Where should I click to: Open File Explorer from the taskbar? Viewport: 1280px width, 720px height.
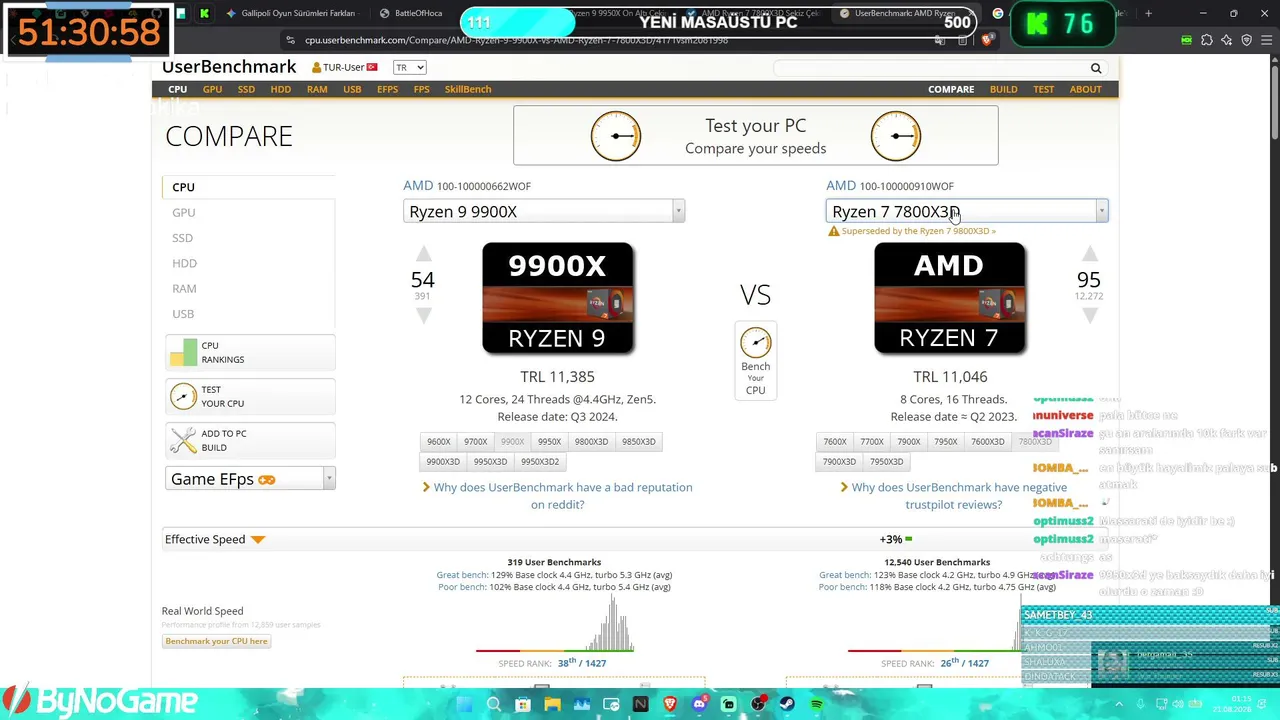[552, 705]
